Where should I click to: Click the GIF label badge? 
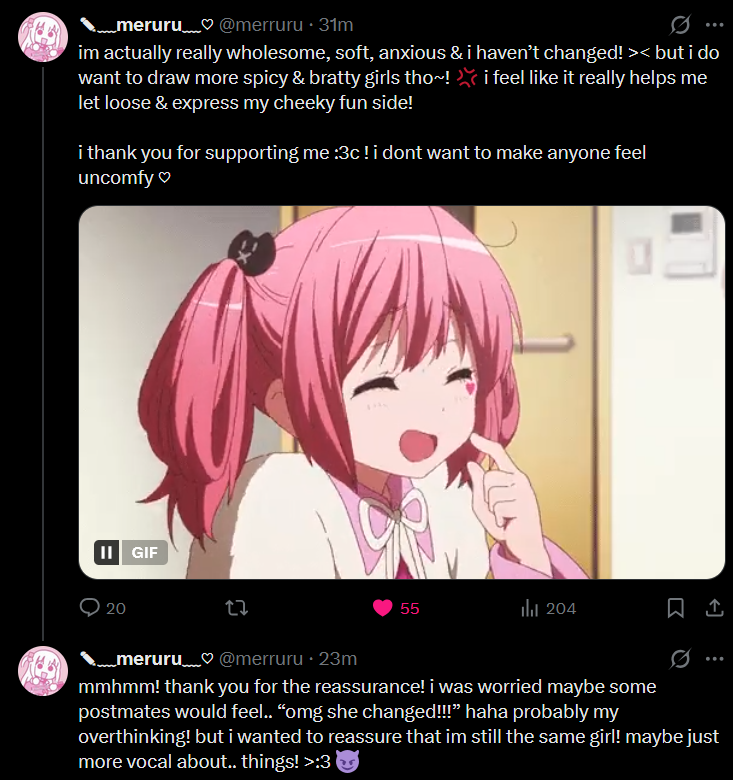pyautogui.click(x=144, y=552)
